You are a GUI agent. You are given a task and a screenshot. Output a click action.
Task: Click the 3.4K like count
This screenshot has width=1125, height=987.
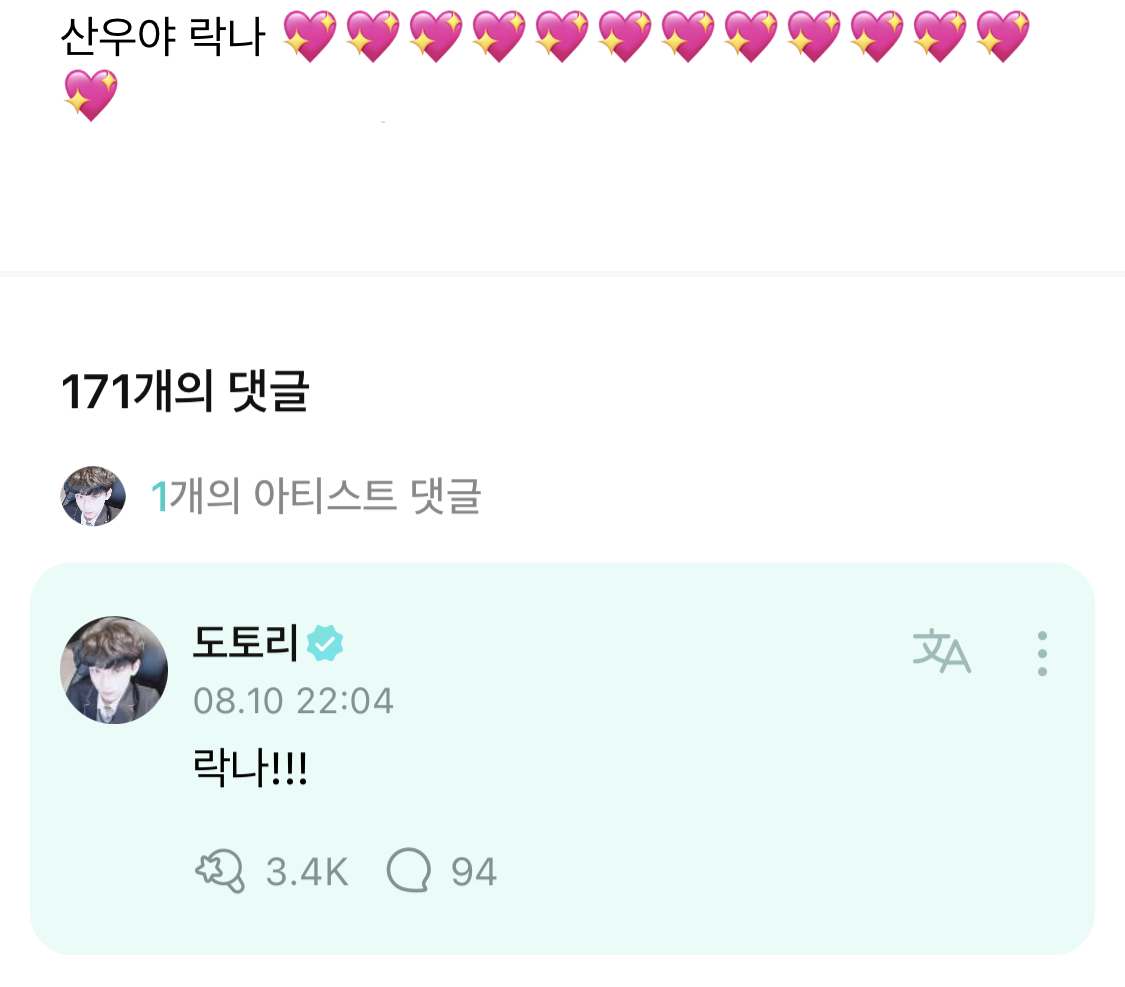pyautogui.click(x=307, y=872)
